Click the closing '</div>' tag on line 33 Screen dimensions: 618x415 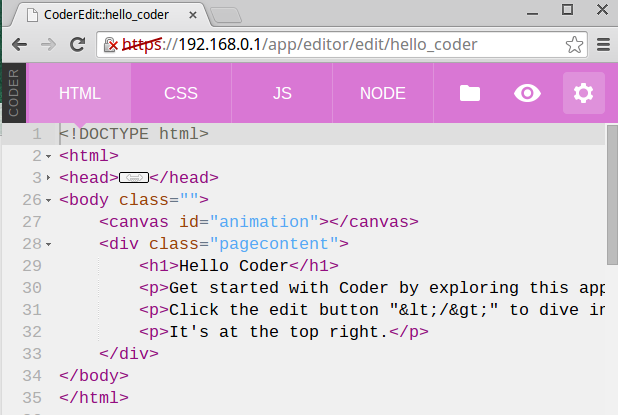pyautogui.click(x=129, y=354)
